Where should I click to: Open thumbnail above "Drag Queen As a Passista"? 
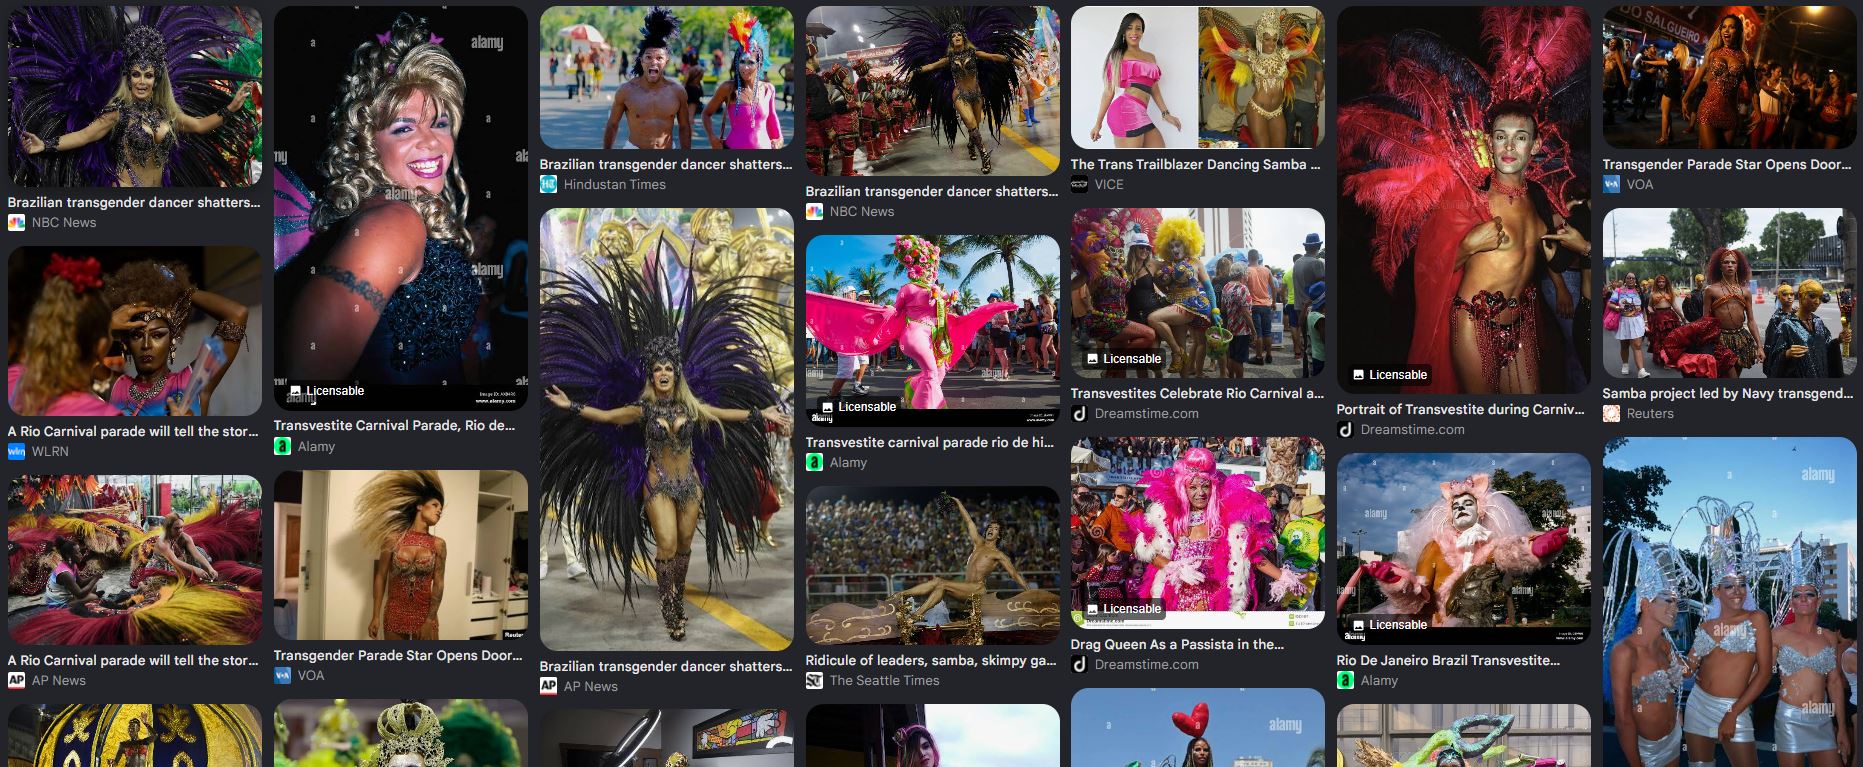1198,533
